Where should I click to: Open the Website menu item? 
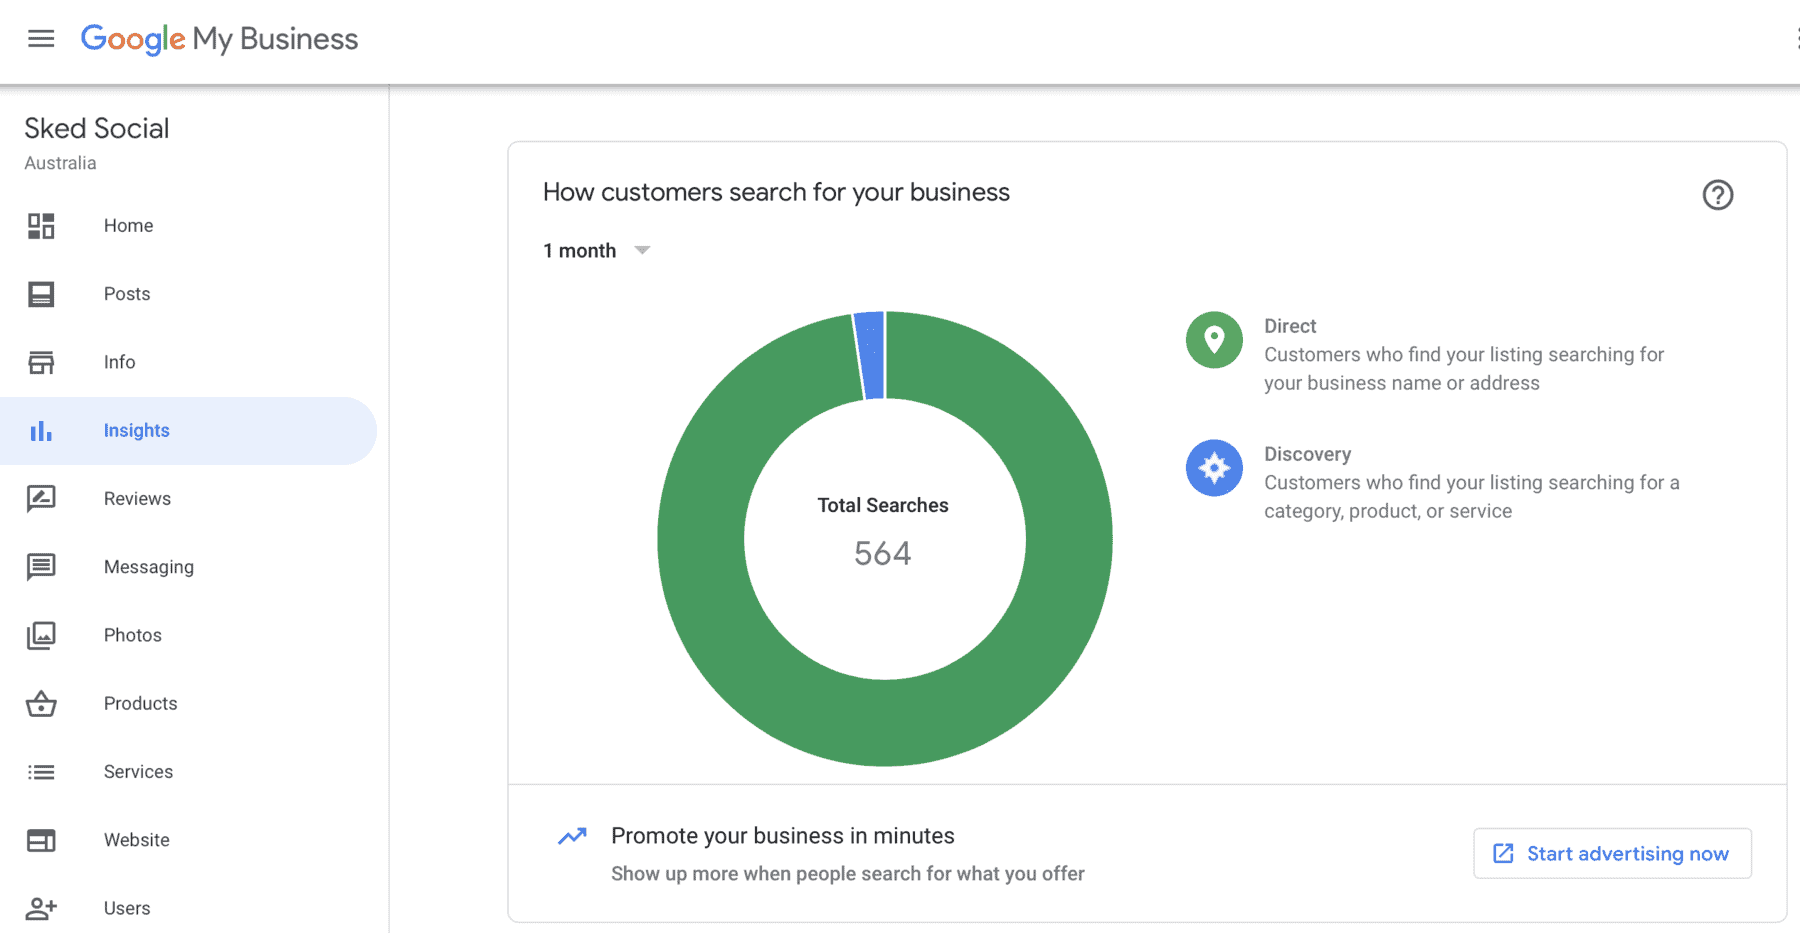tap(137, 840)
